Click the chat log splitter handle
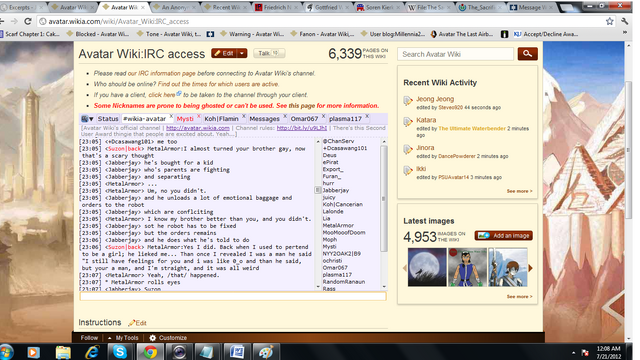Screen dimensions: 640x360 [x=318, y=190]
